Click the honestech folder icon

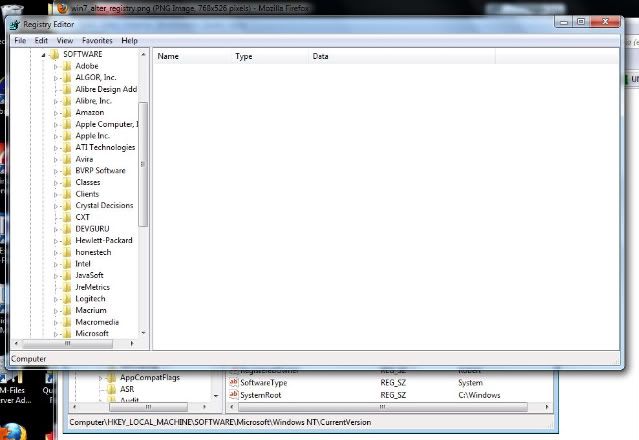[x=67, y=253]
